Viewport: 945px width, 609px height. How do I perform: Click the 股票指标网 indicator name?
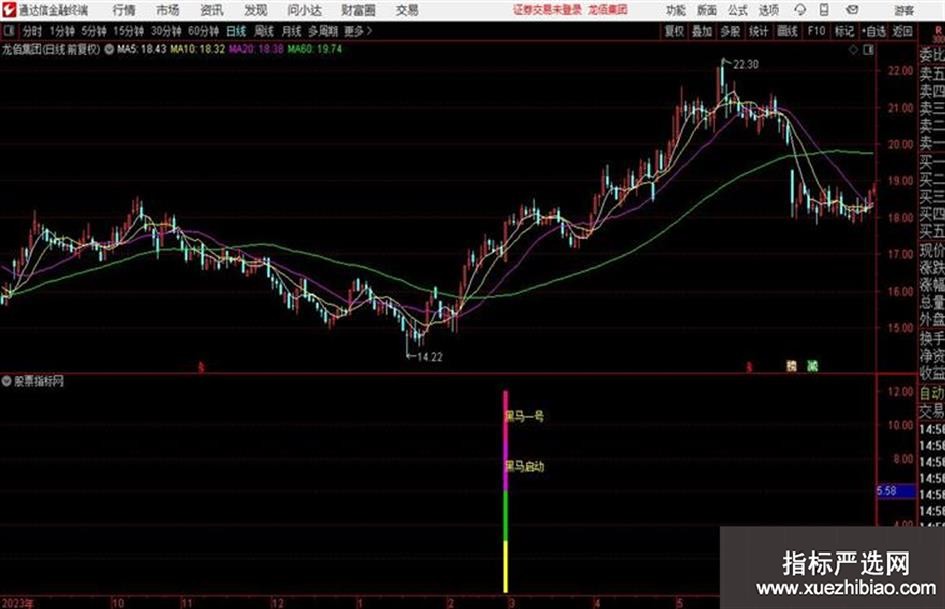tap(39, 381)
